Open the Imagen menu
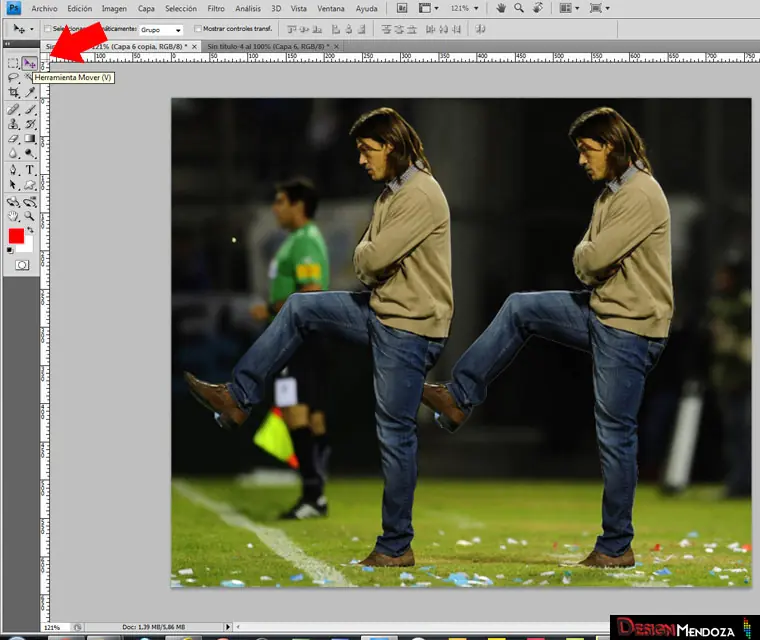760x640 pixels. [114, 8]
